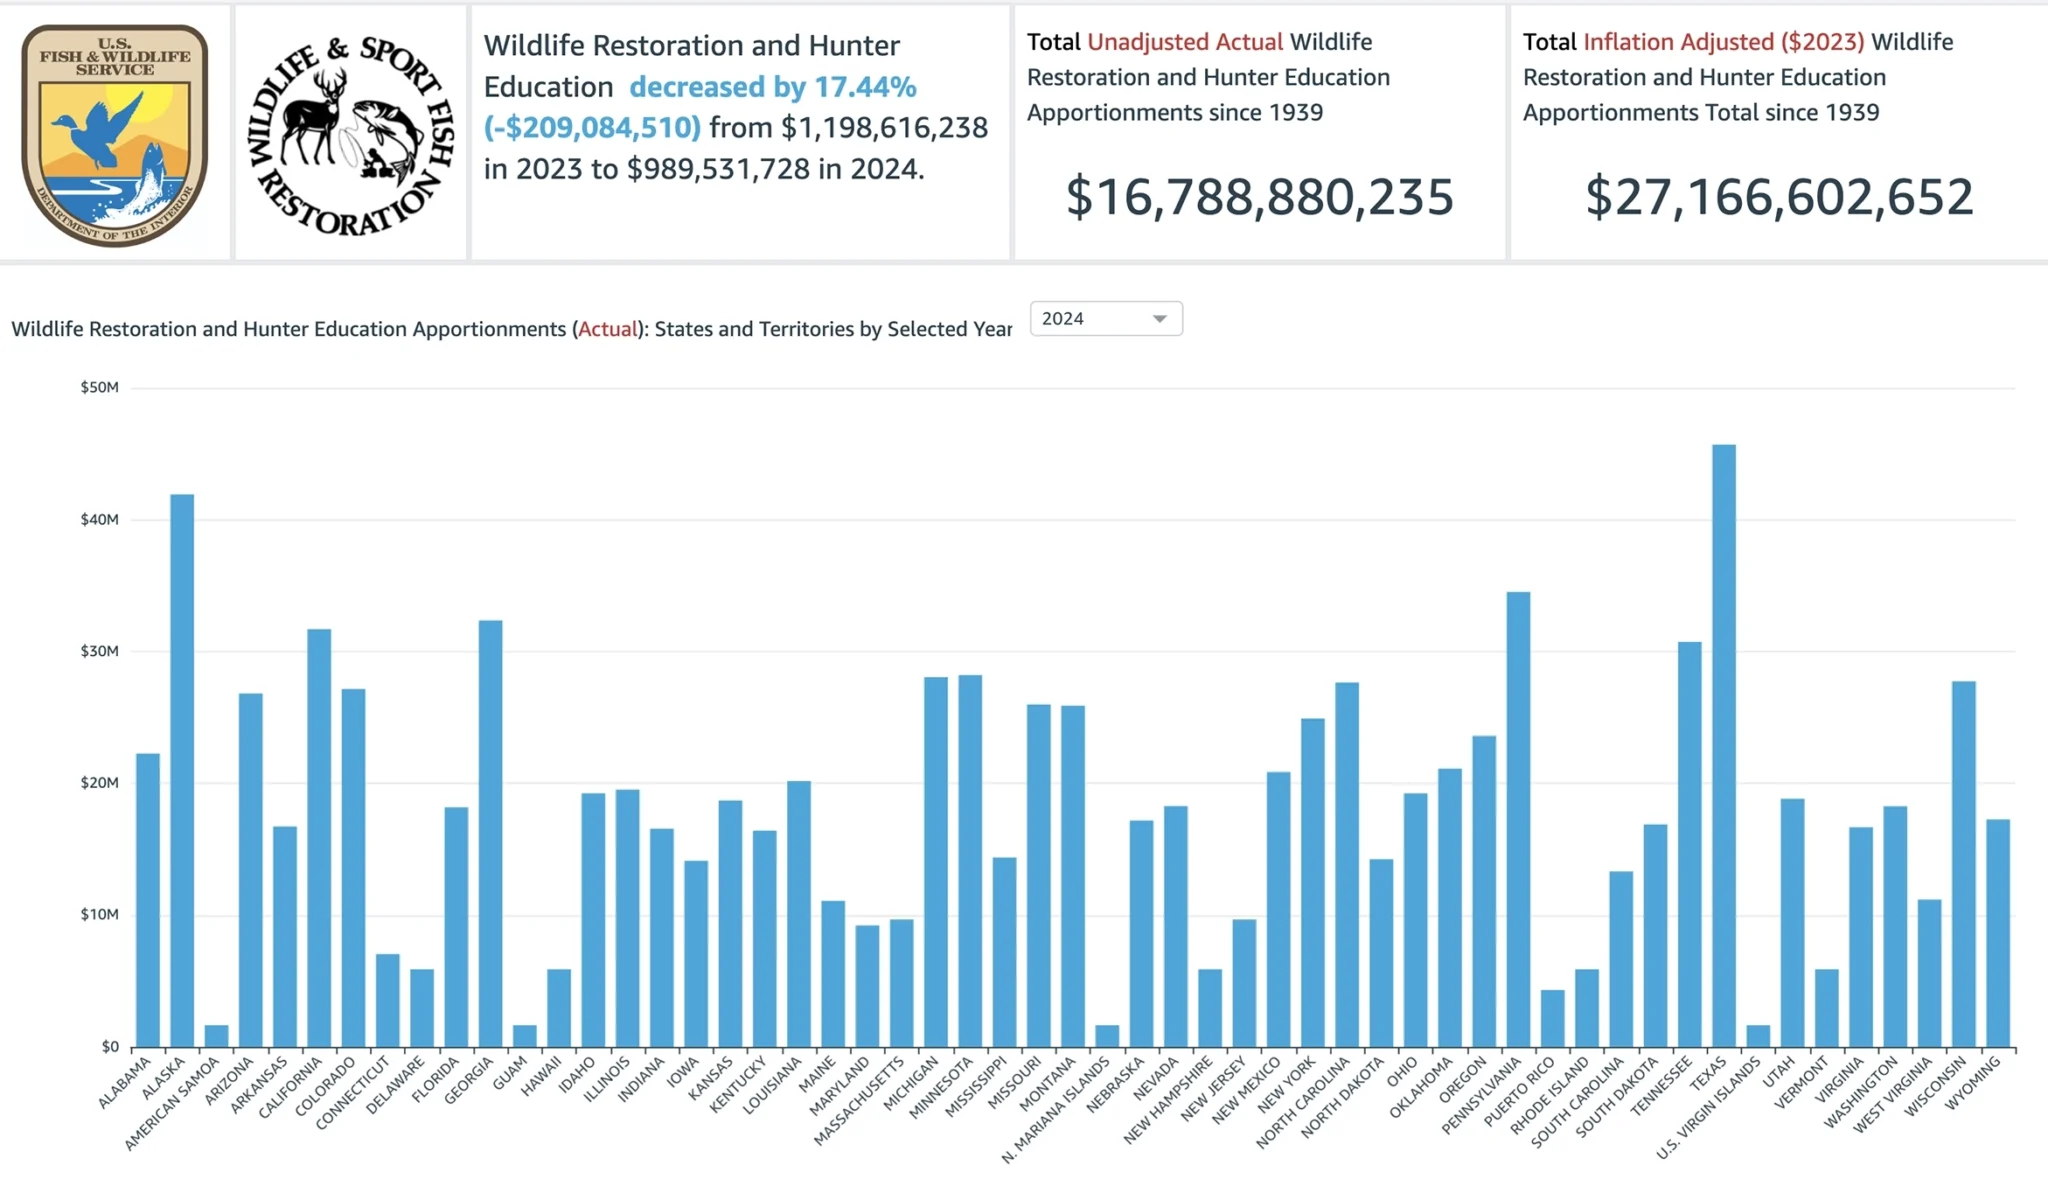Click the N. MARIANA ISLANDS axis label
2048x1200 pixels.
tap(1055, 1110)
